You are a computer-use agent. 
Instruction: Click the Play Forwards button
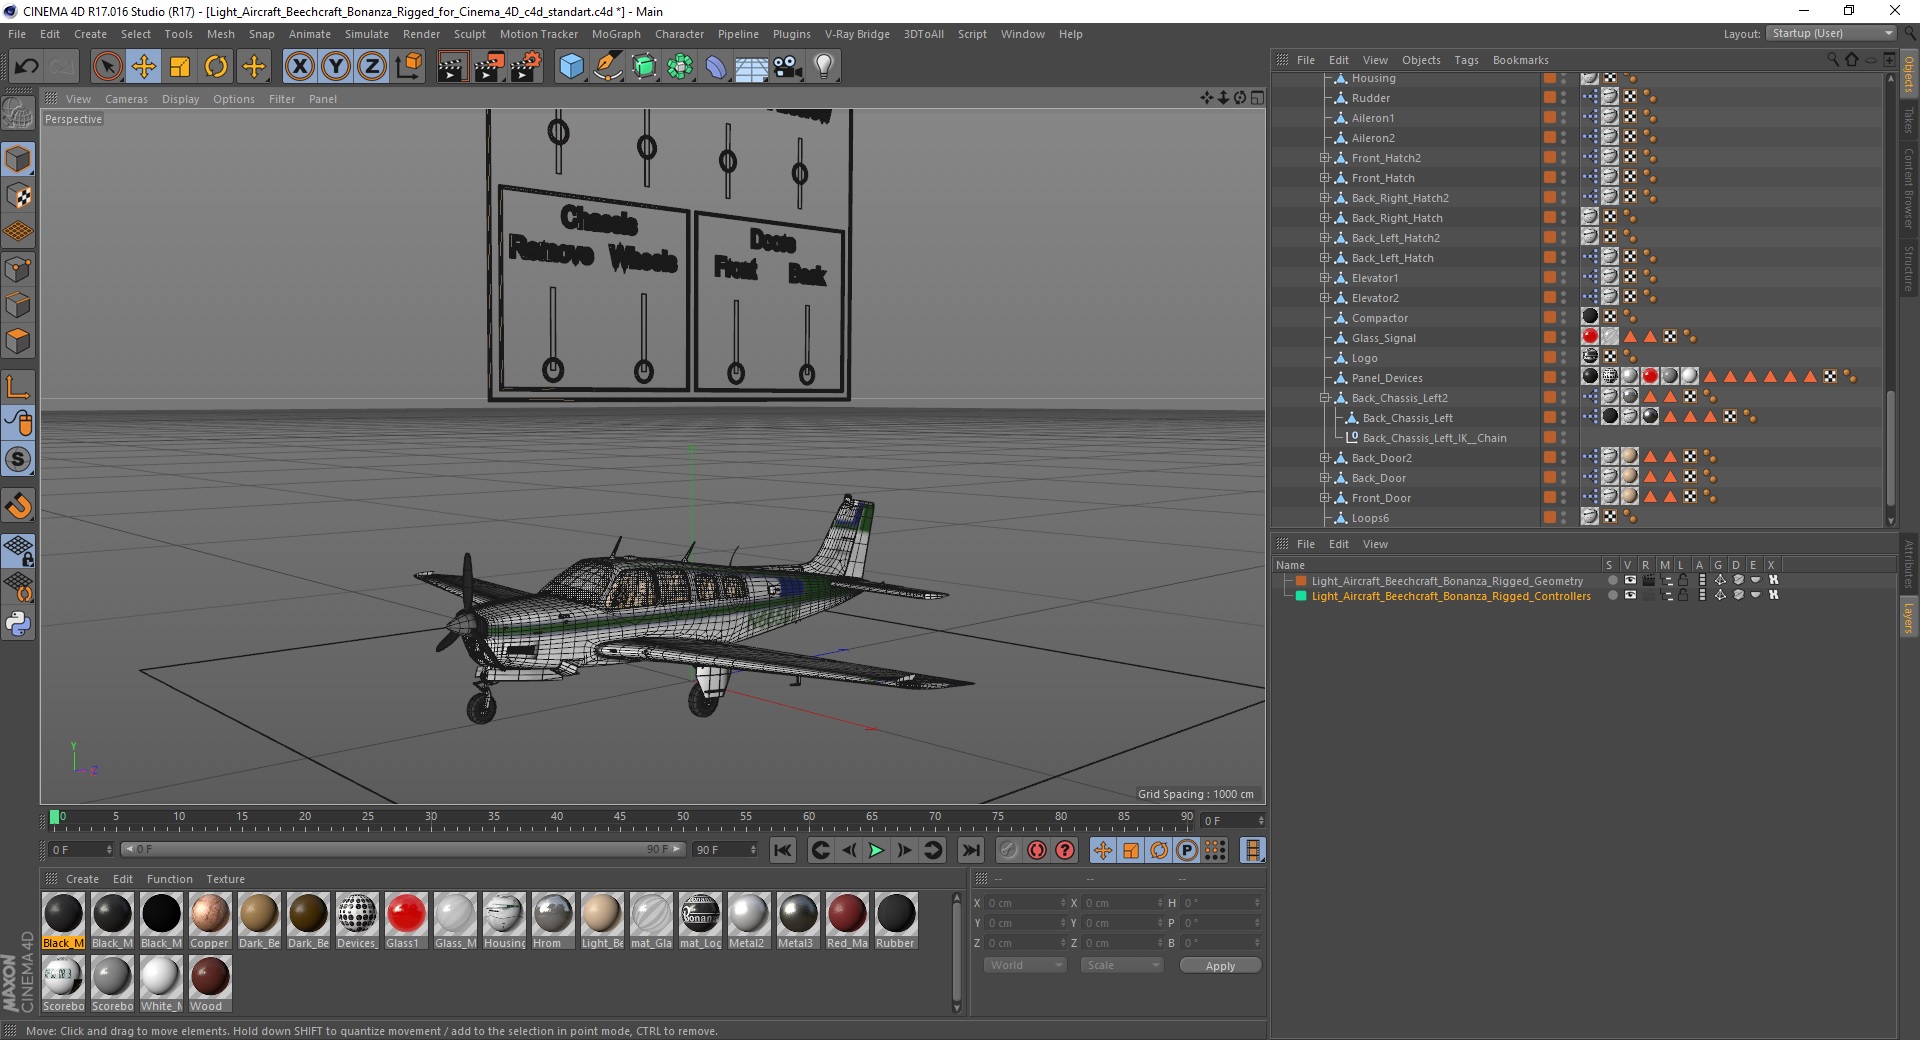coord(876,850)
